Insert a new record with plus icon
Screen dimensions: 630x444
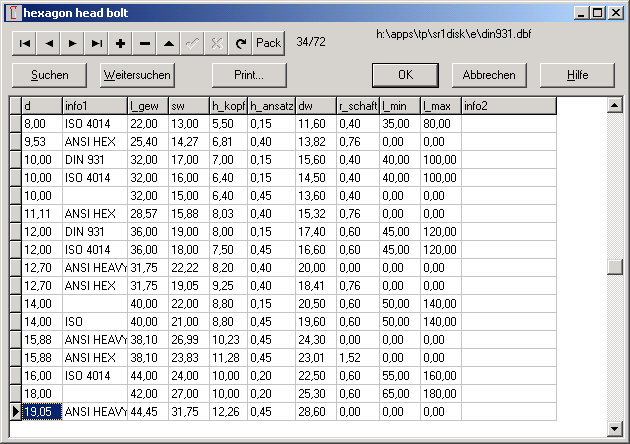[x=121, y=43]
